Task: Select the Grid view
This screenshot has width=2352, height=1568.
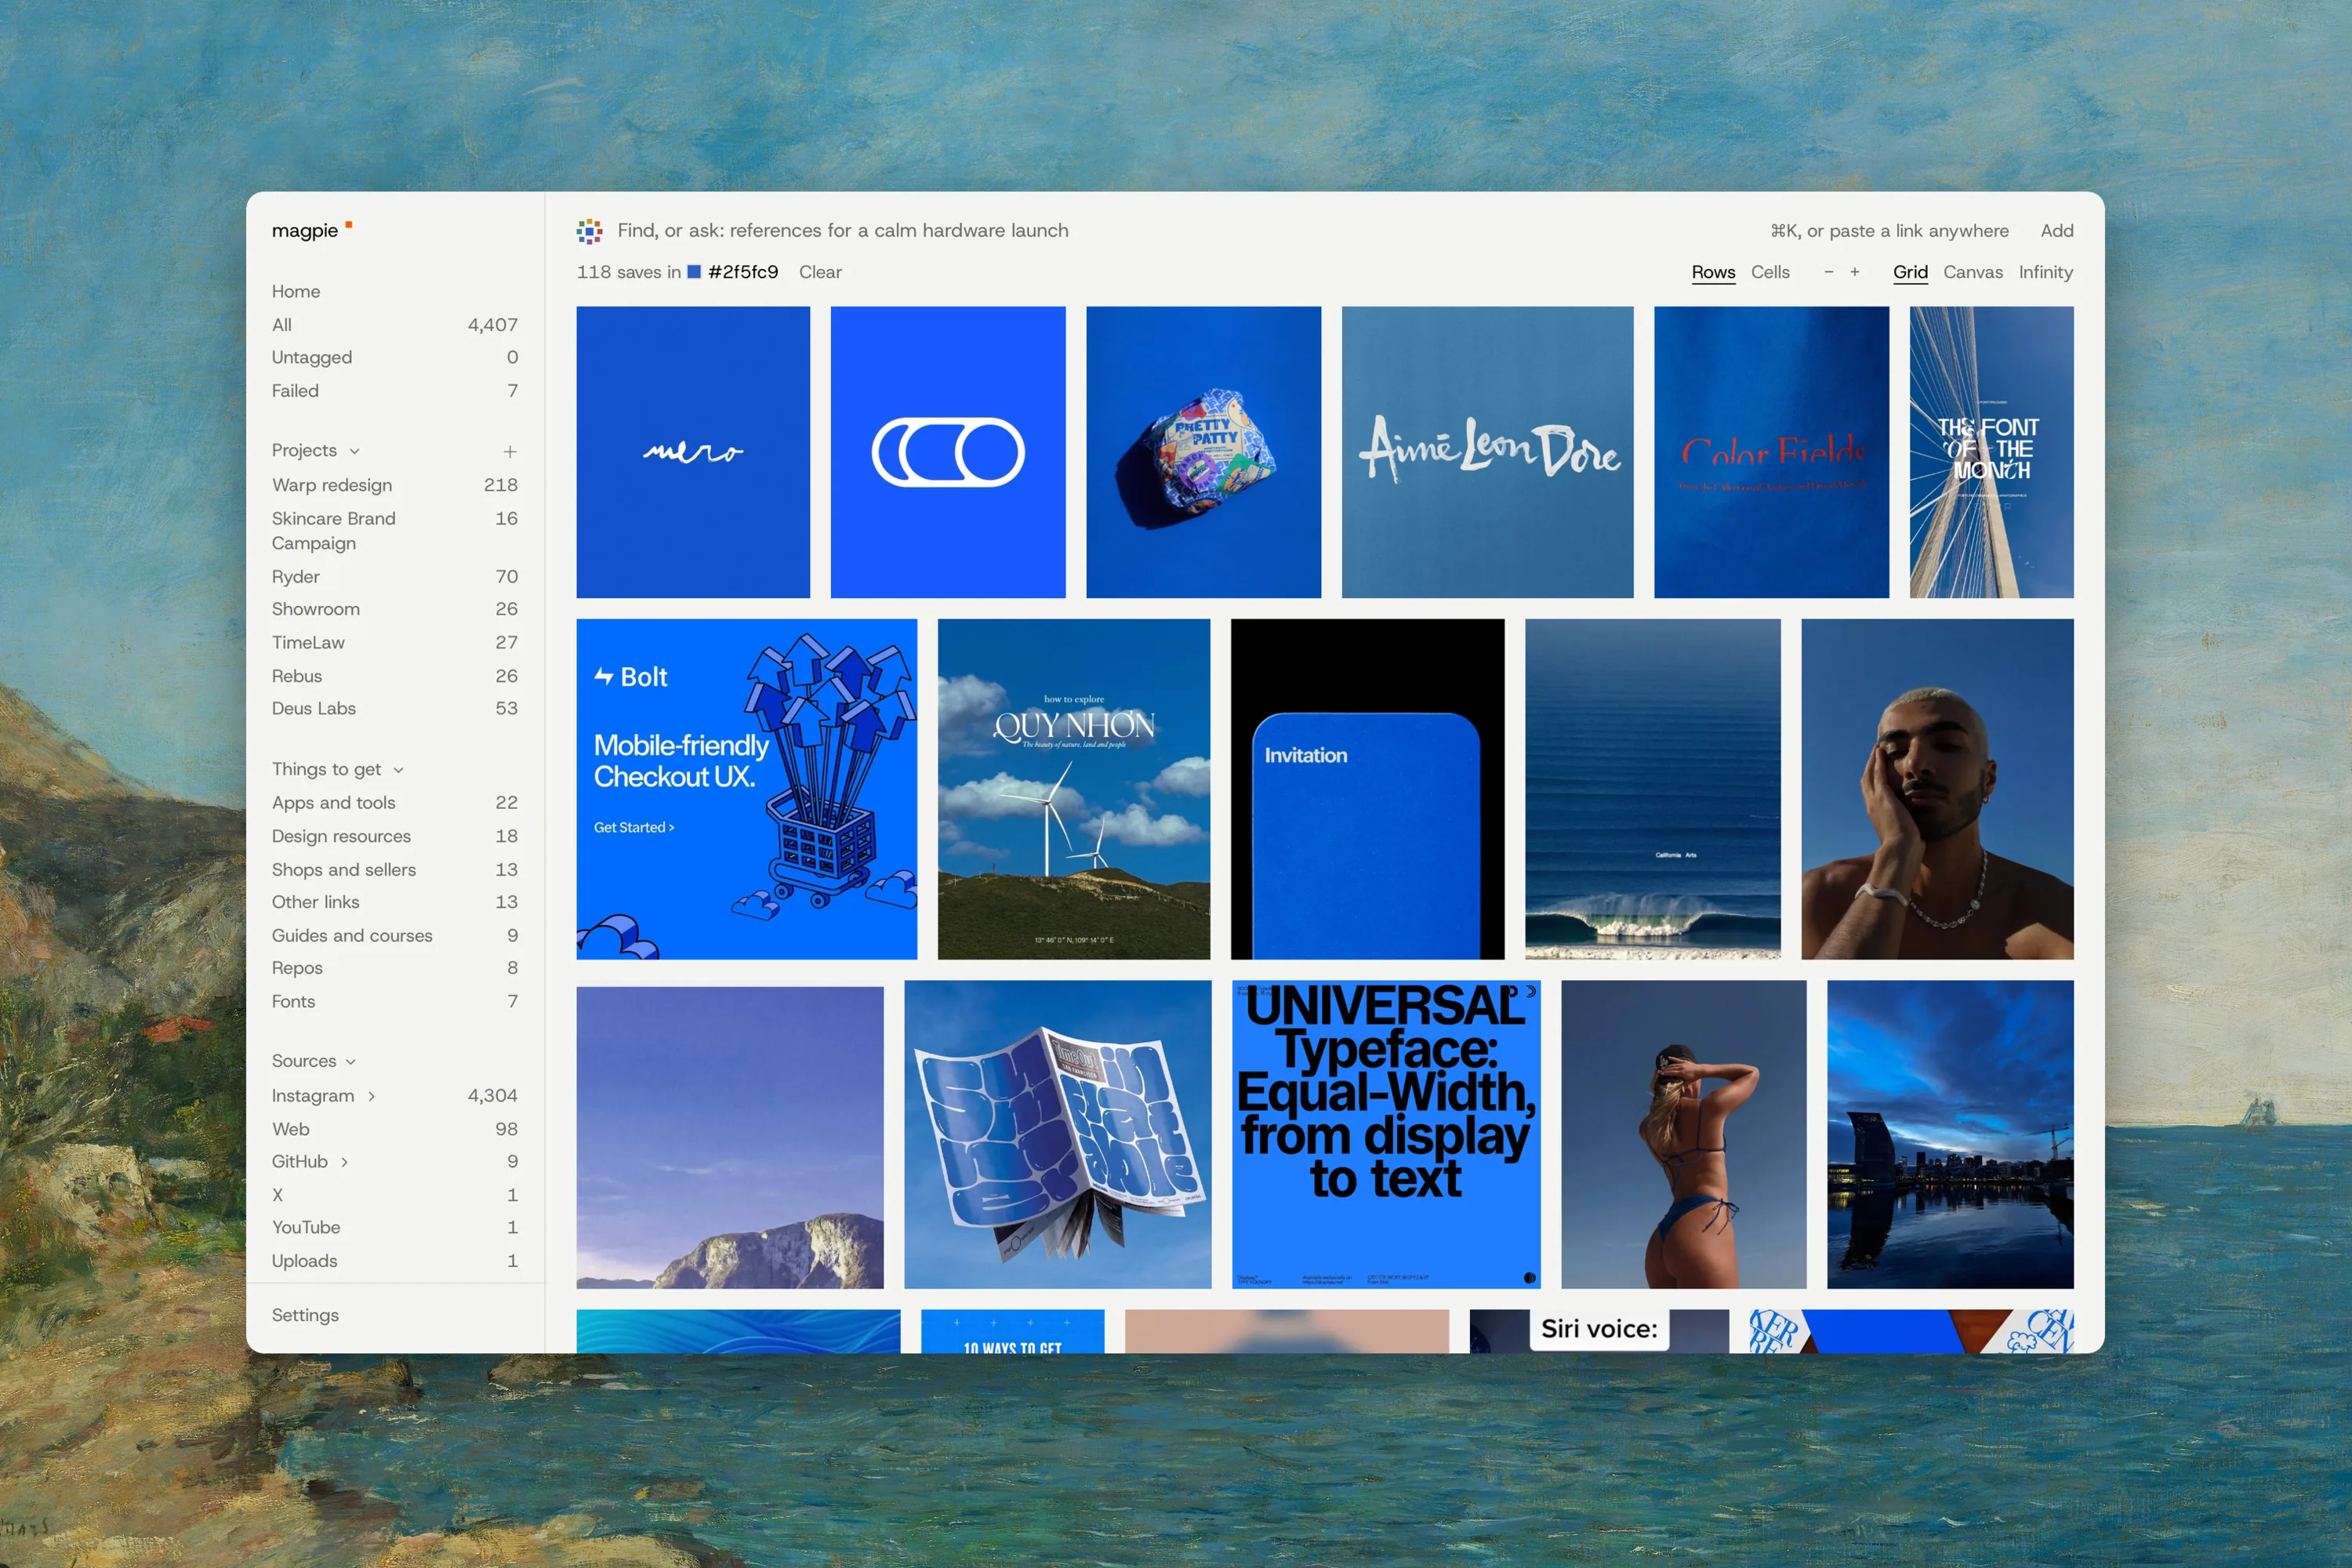Action: (x=1910, y=272)
